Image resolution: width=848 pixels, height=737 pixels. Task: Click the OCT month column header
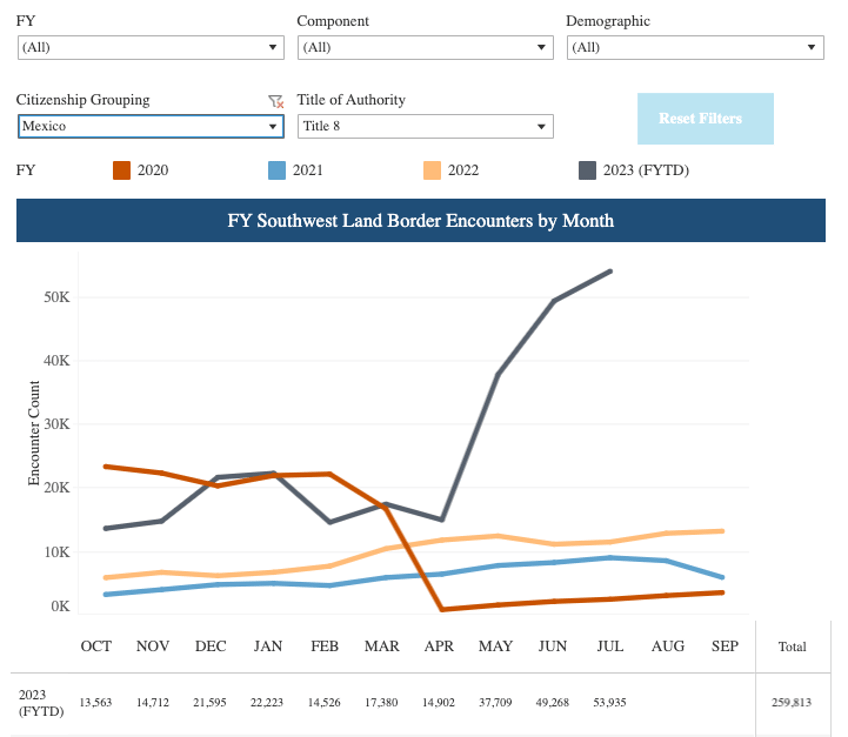coord(96,646)
